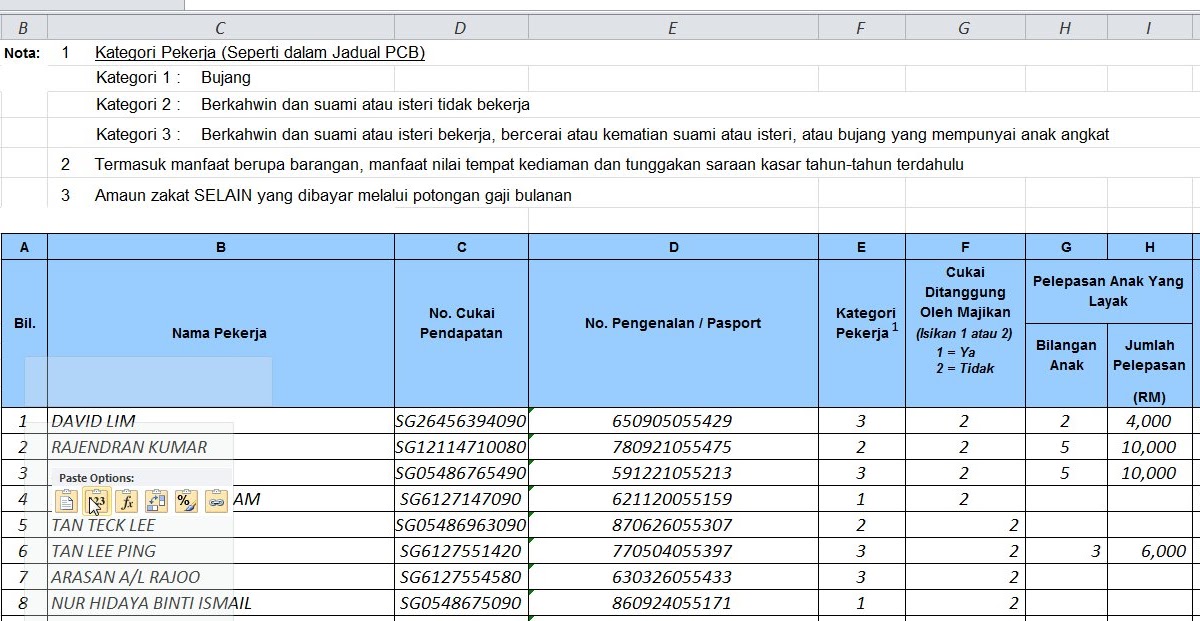1200x621 pixels.
Task: Click the 'Kategori 1 : Bujang' note line
Action: coord(173,77)
